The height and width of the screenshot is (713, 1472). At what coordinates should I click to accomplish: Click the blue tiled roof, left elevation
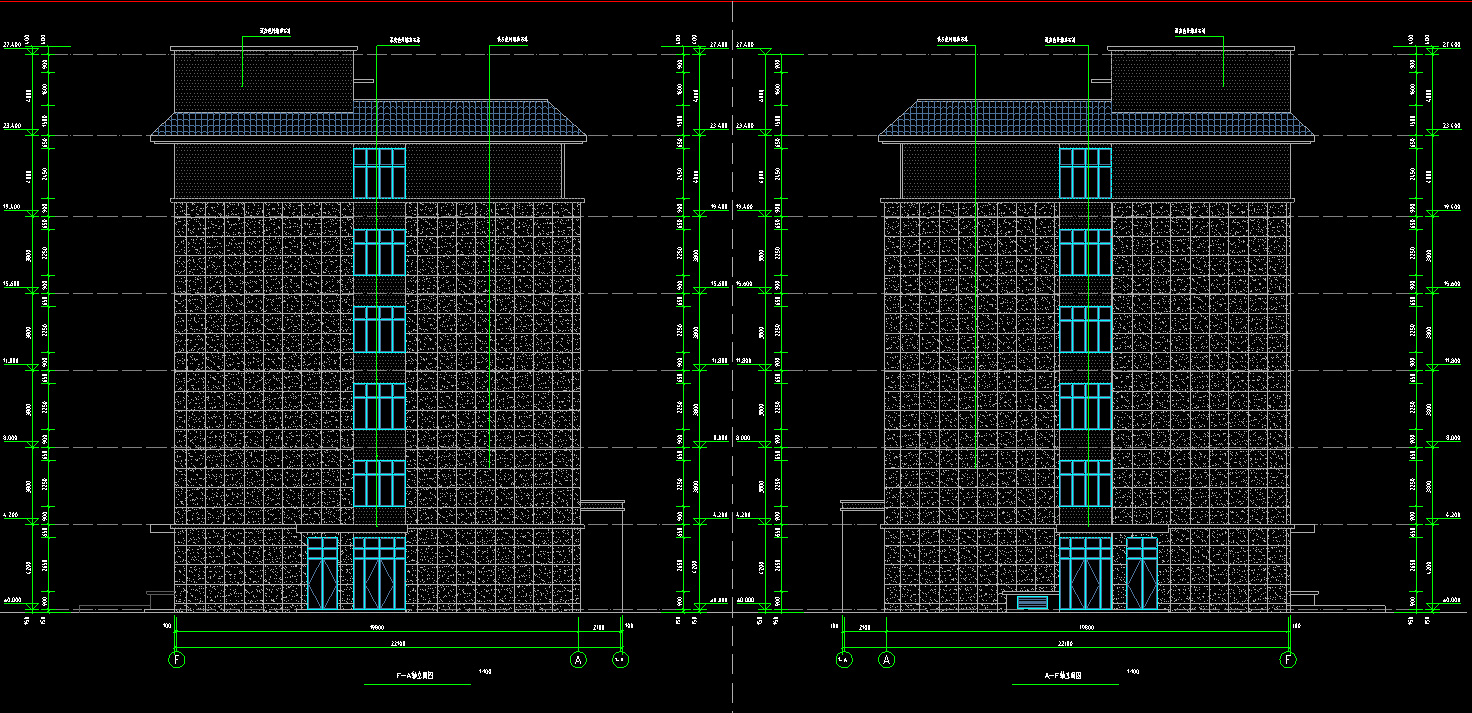pyautogui.click(x=368, y=120)
